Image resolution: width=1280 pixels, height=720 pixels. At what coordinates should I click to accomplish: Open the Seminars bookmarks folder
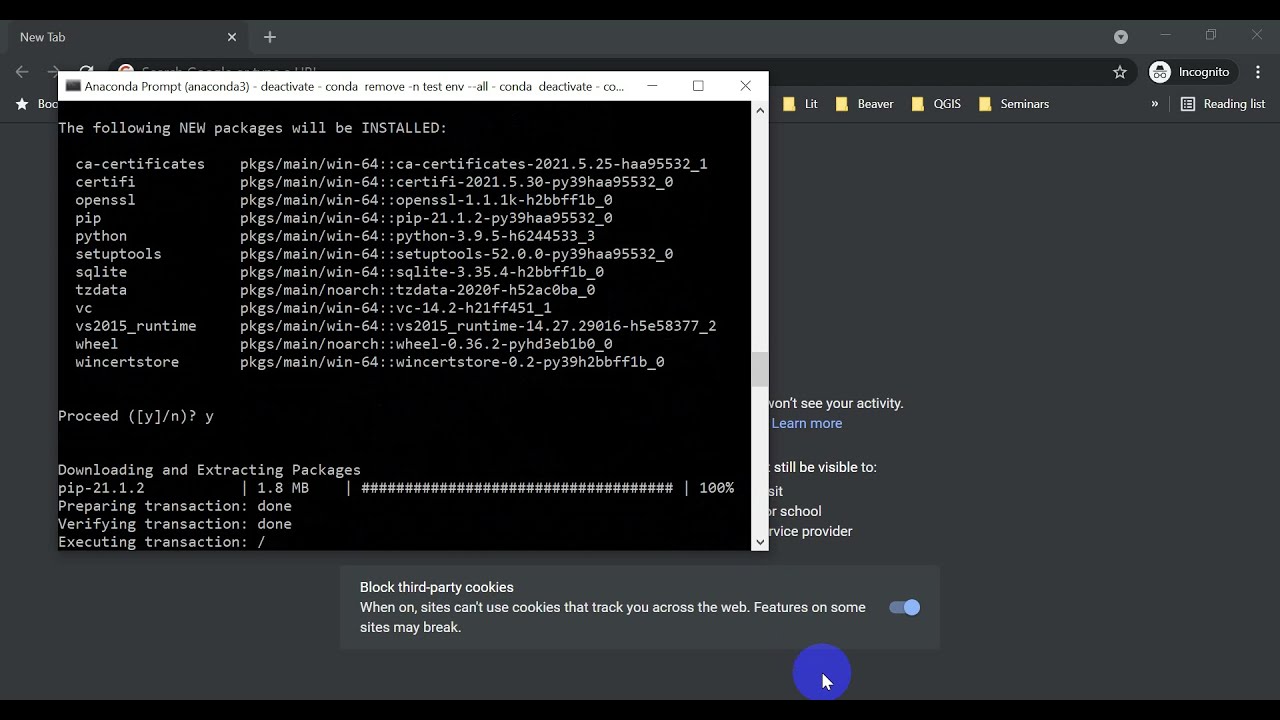point(1014,104)
